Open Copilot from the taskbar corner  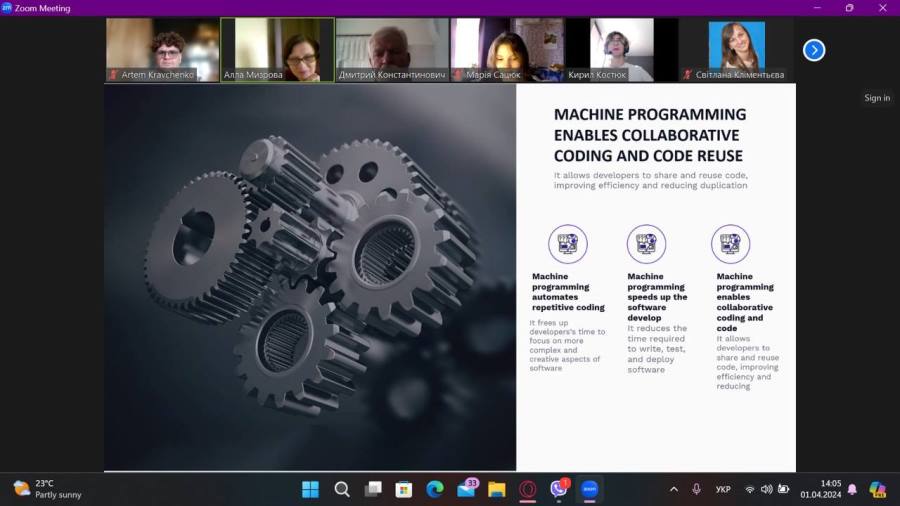point(878,489)
